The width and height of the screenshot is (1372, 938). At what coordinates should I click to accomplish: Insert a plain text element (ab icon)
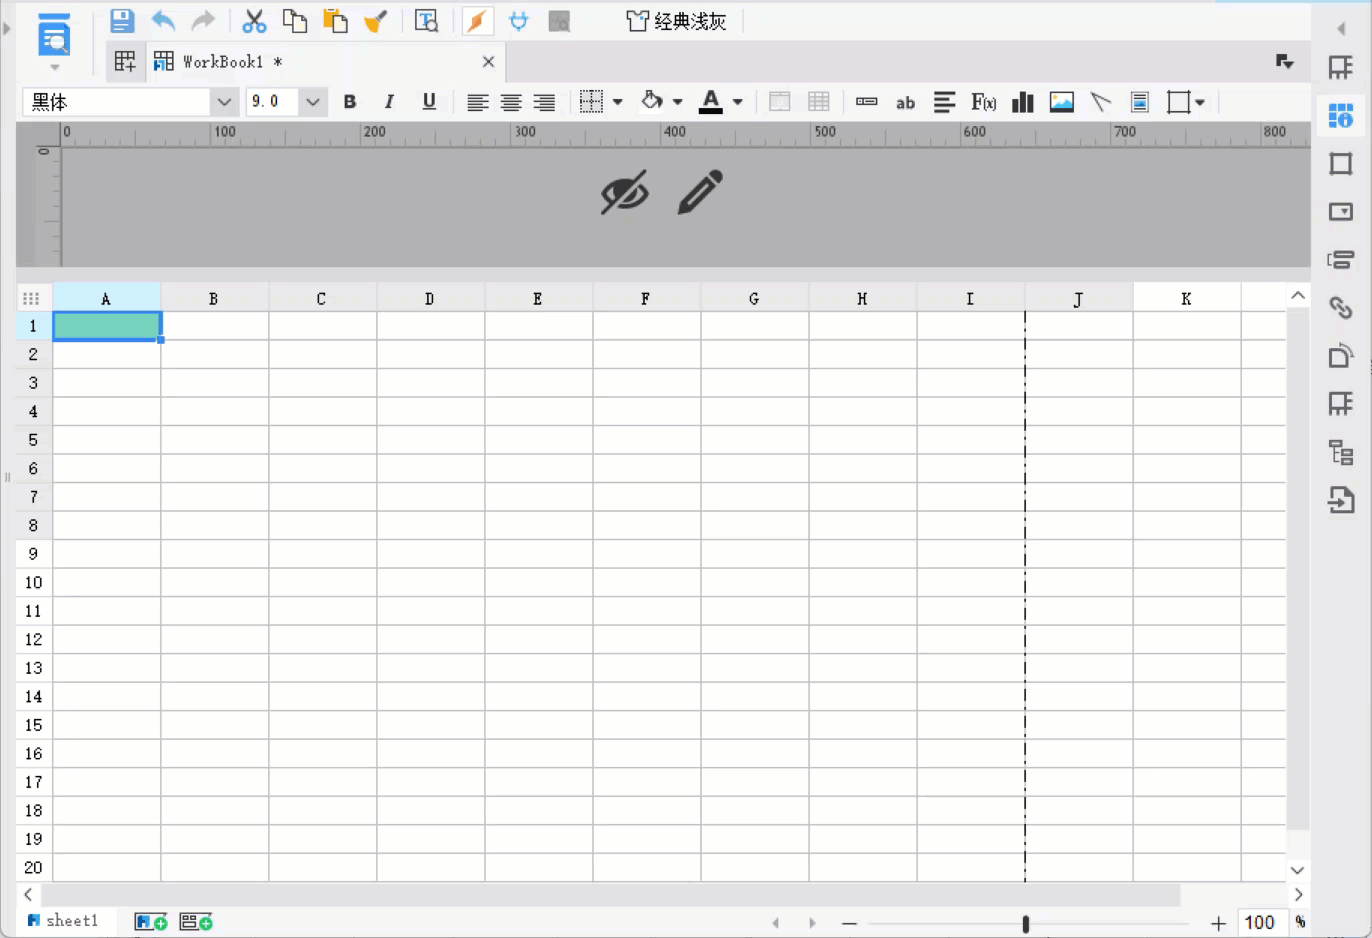click(x=905, y=102)
